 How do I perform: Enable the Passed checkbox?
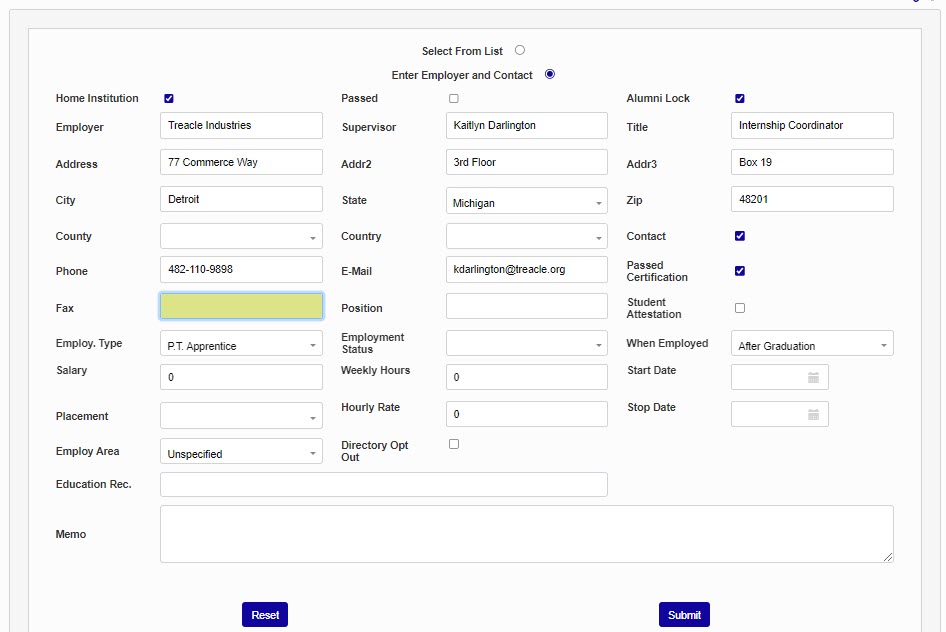coord(454,98)
